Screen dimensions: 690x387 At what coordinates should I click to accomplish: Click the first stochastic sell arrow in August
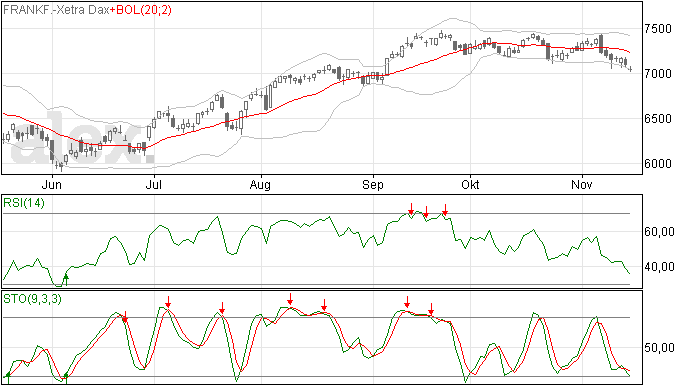click(x=290, y=299)
